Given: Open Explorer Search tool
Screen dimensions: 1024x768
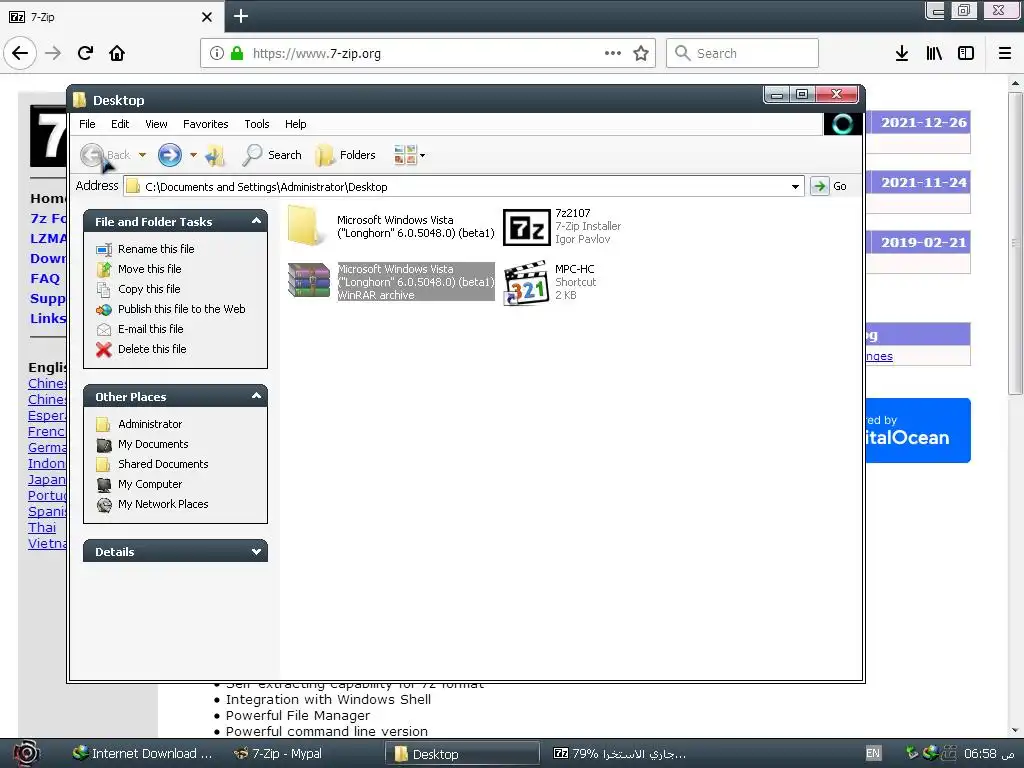Looking at the screenshot, I should click(x=272, y=155).
